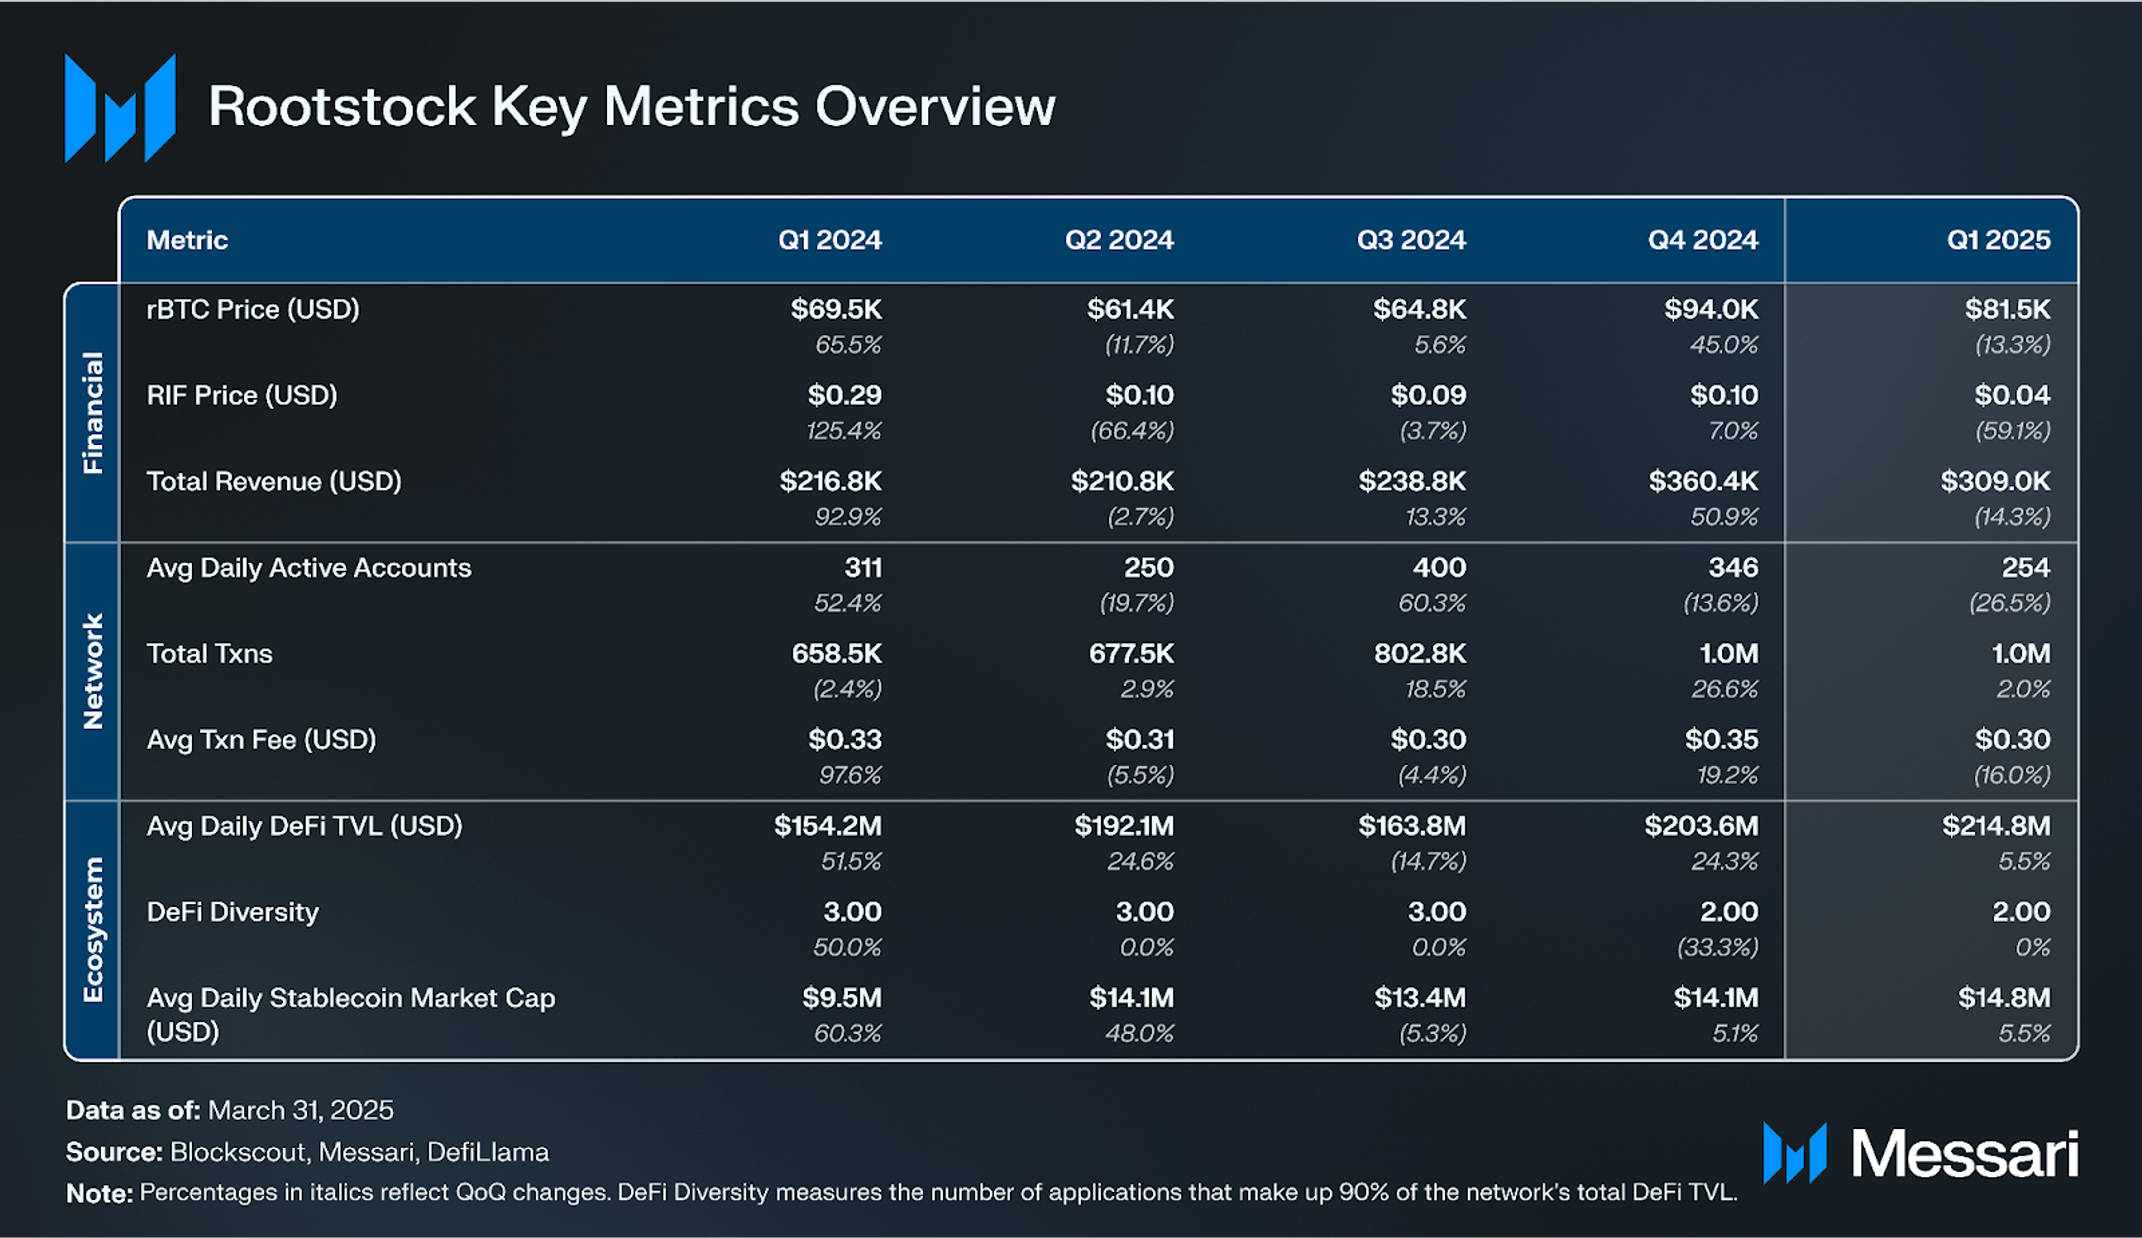Click the 'Total Txns' row label
Screen dimensions: 2142x1238
(x=209, y=654)
